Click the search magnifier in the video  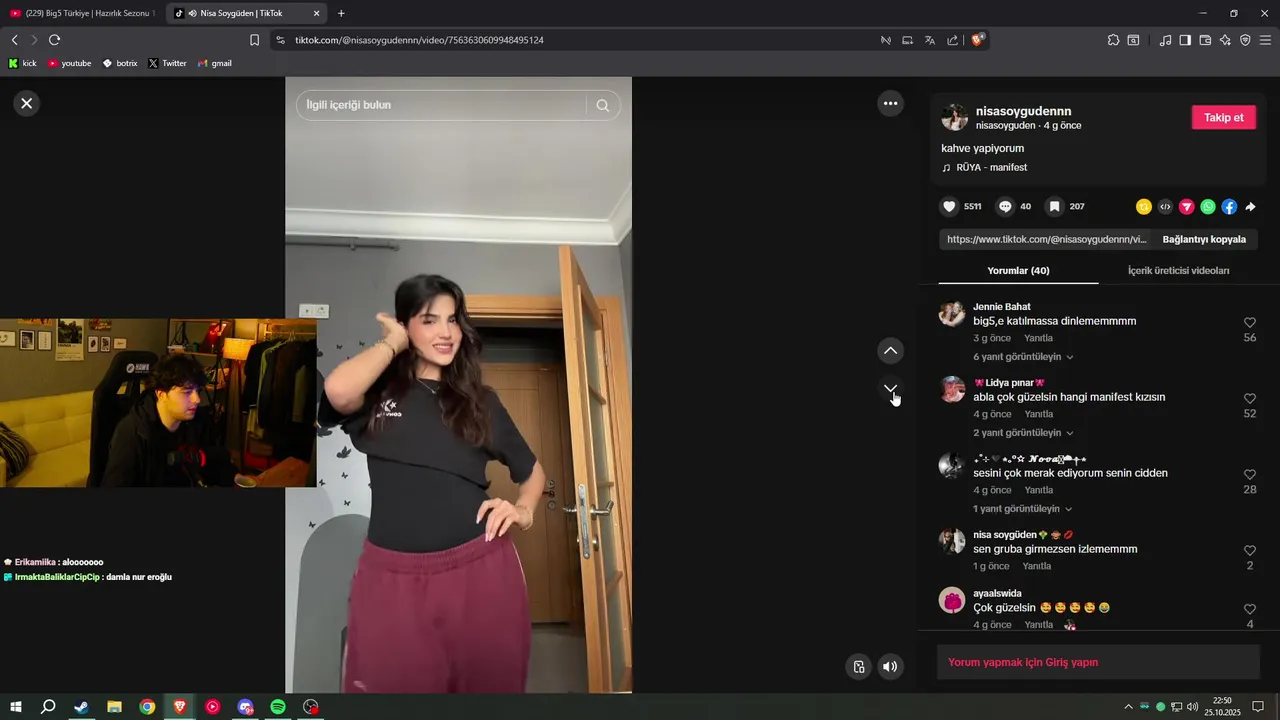602,105
